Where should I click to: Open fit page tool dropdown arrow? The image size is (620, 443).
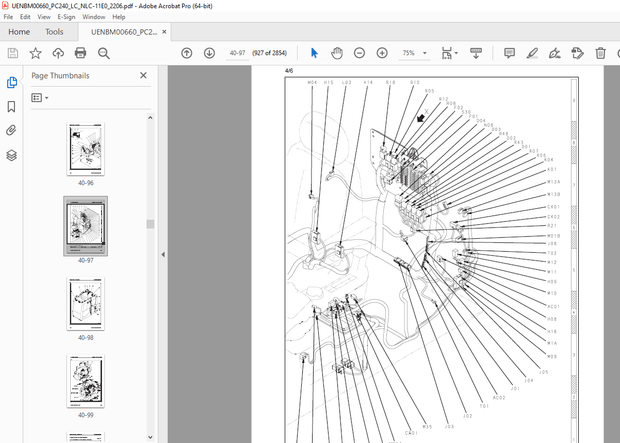(456, 53)
